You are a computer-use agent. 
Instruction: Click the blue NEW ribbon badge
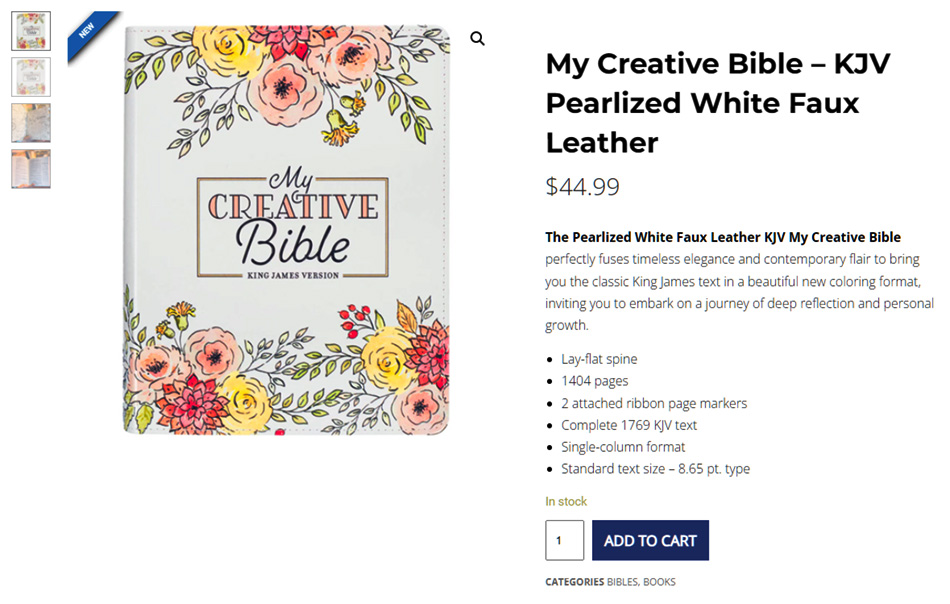point(88,32)
